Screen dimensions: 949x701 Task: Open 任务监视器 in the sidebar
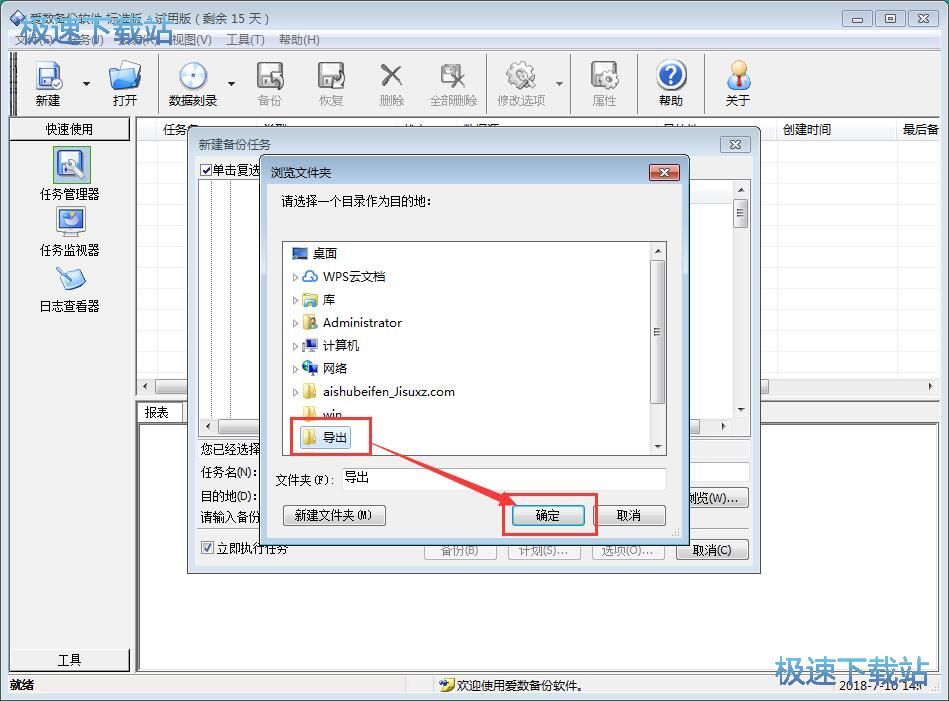[x=70, y=230]
